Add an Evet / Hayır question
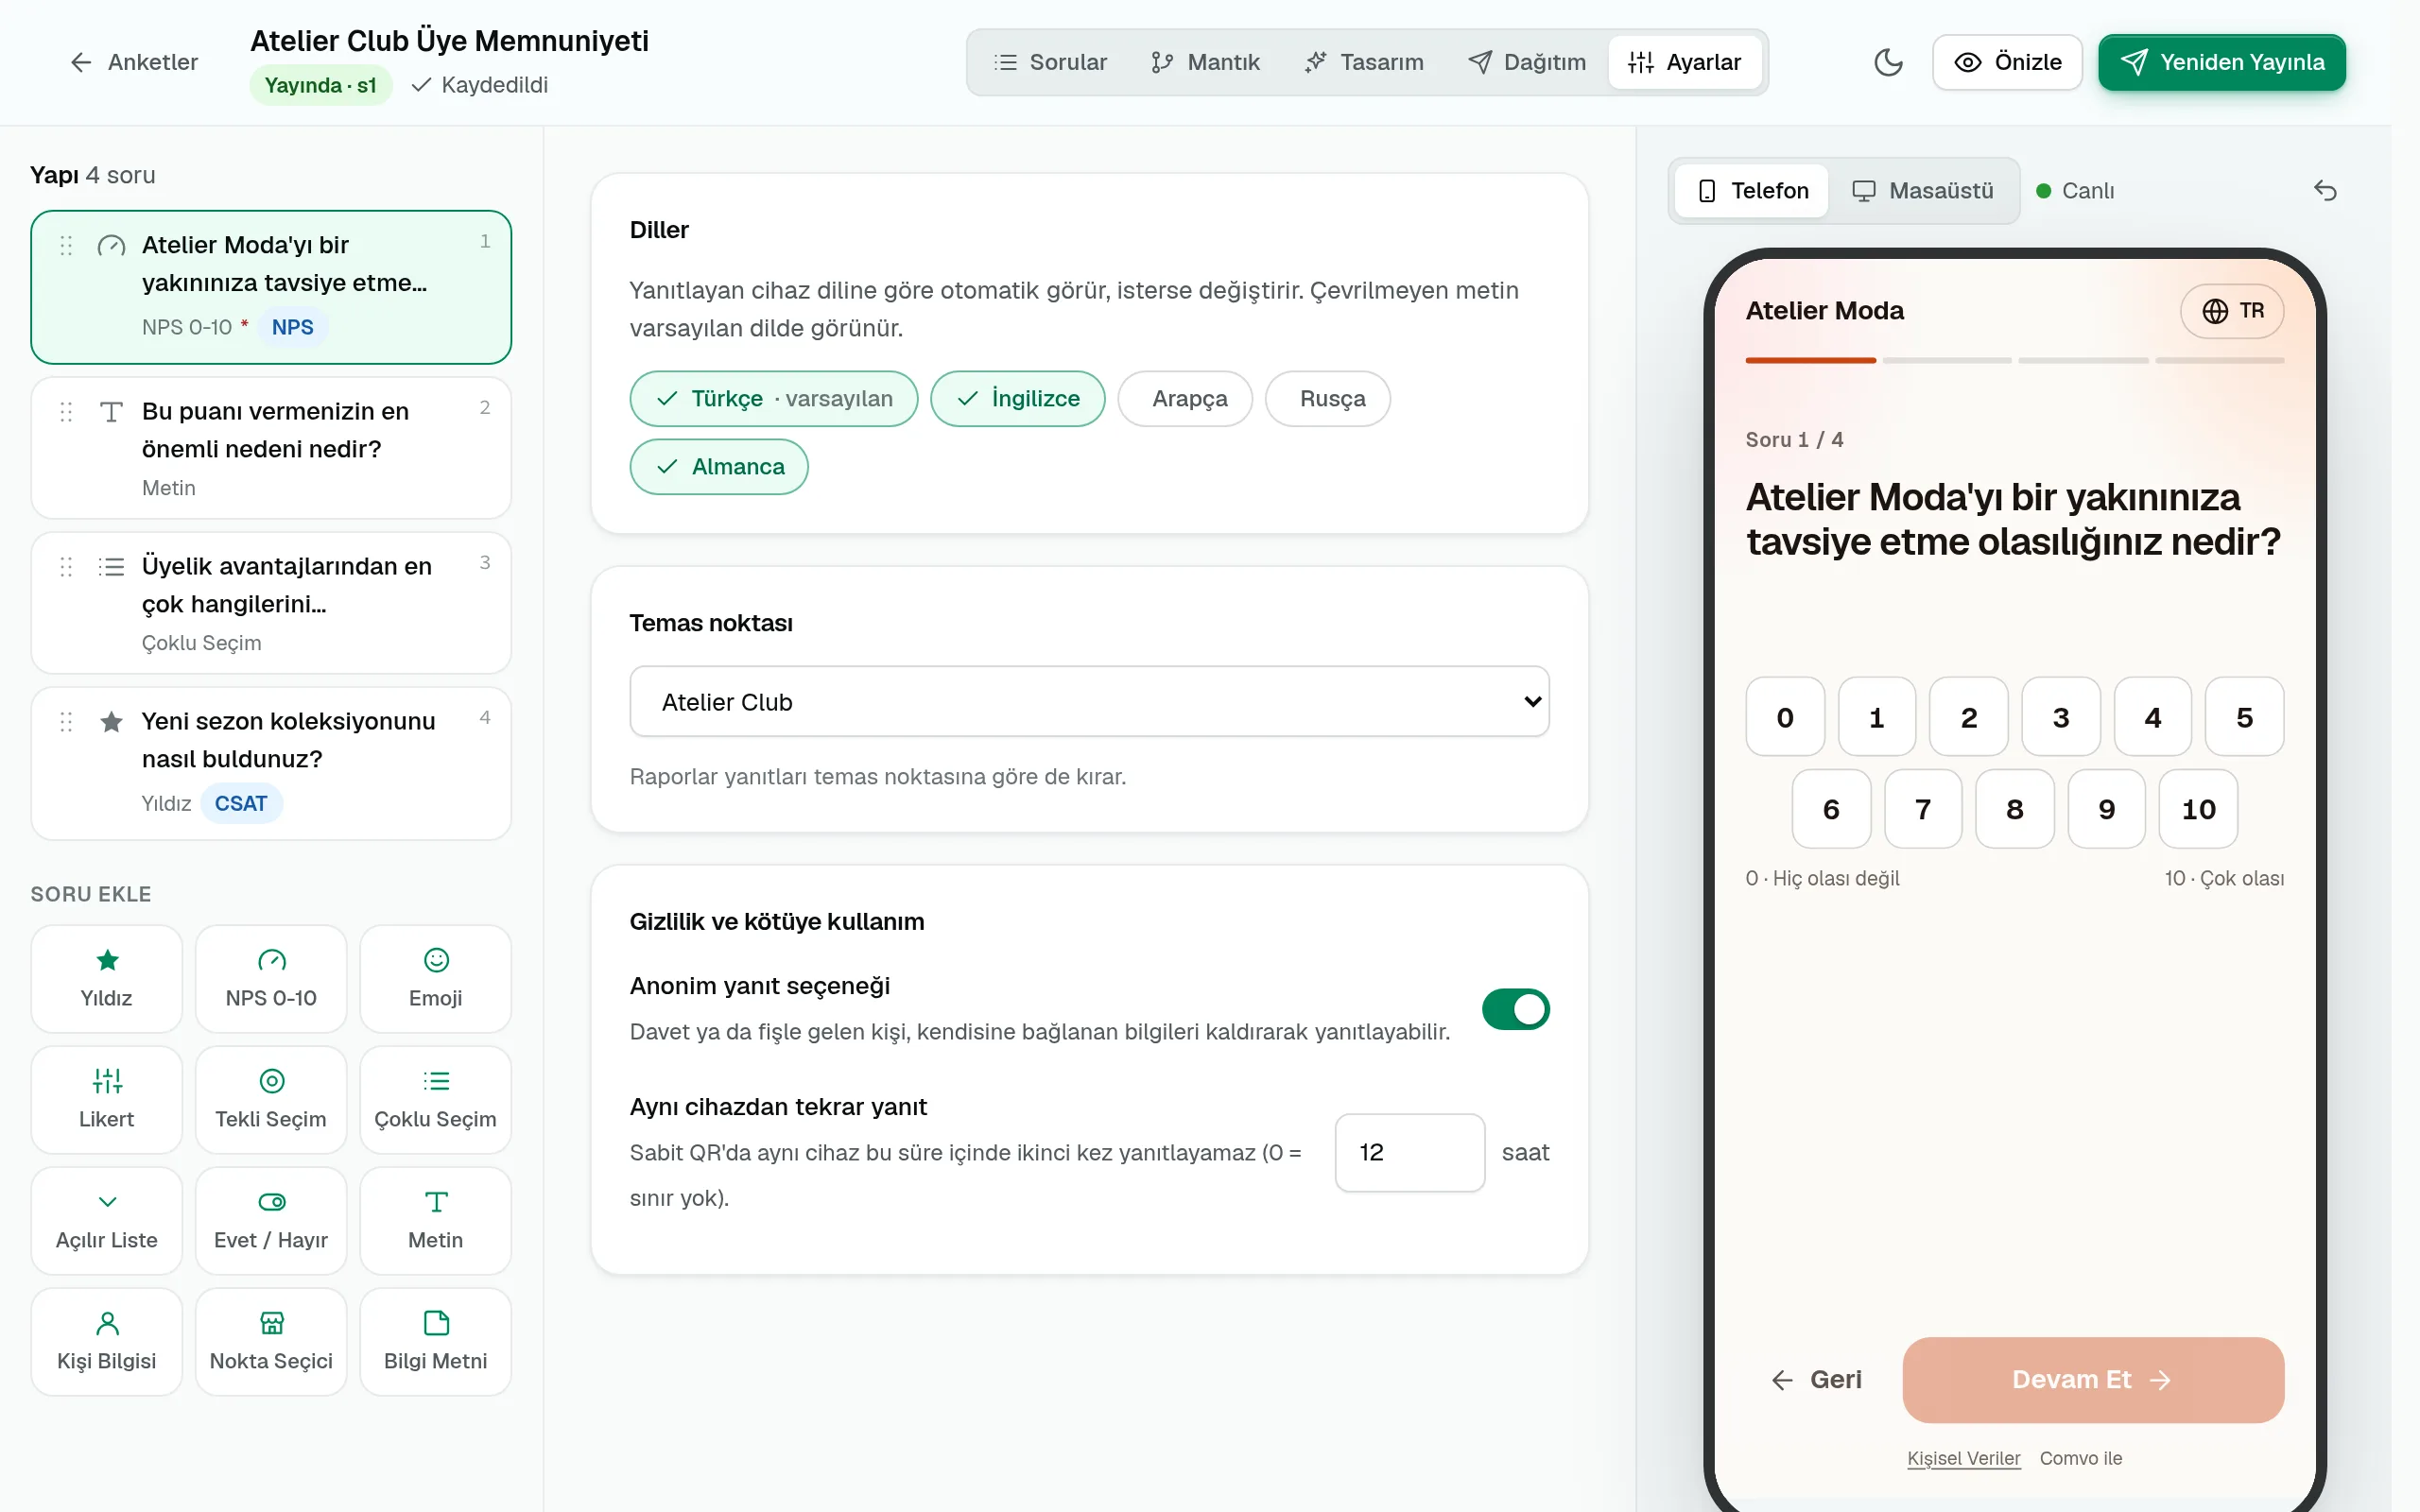The image size is (2420, 1512). (271, 1220)
